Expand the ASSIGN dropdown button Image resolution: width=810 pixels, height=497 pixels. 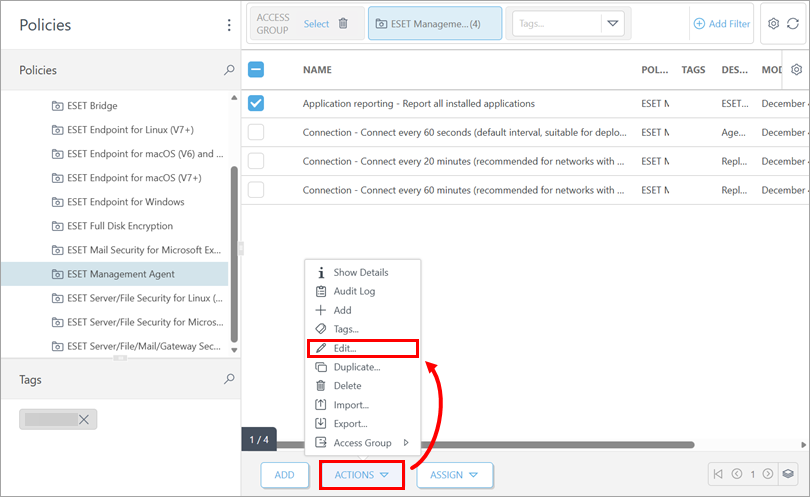tap(454, 475)
